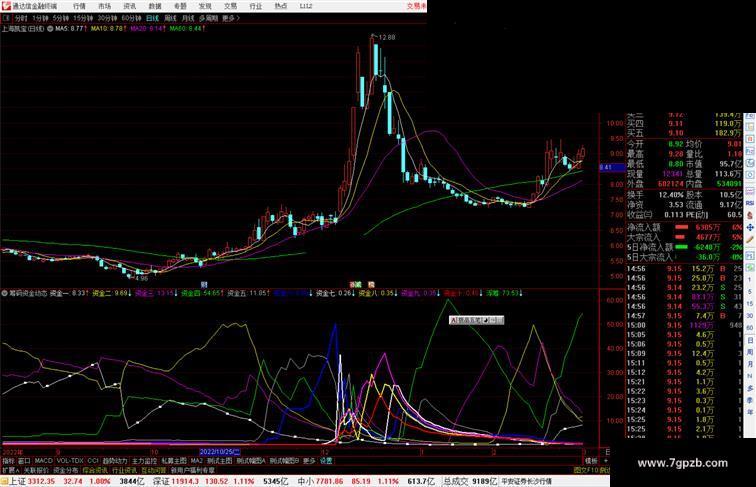Click the blue four-arrow move icon
The height and width of the screenshot is (487, 756).
(750, 227)
